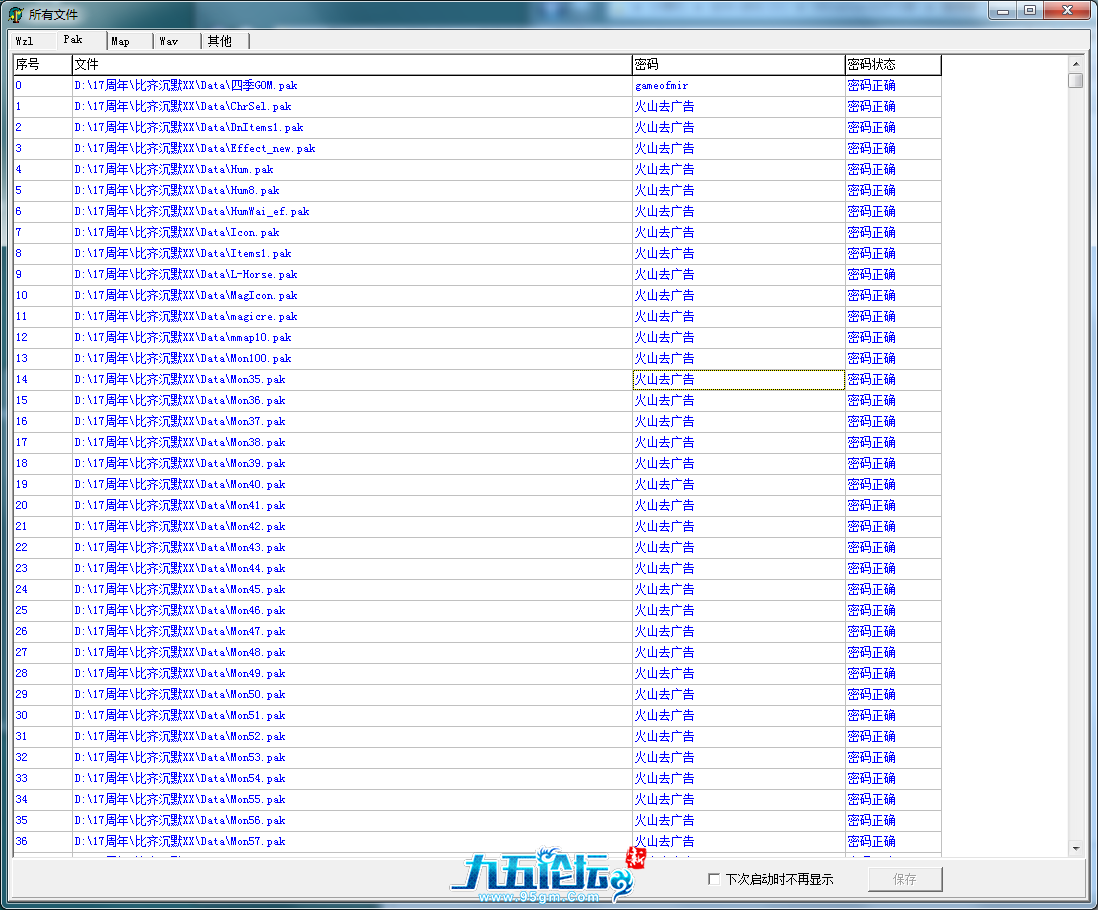Select file Hum.pak
Screen dimensions: 1098x910
click(352, 169)
